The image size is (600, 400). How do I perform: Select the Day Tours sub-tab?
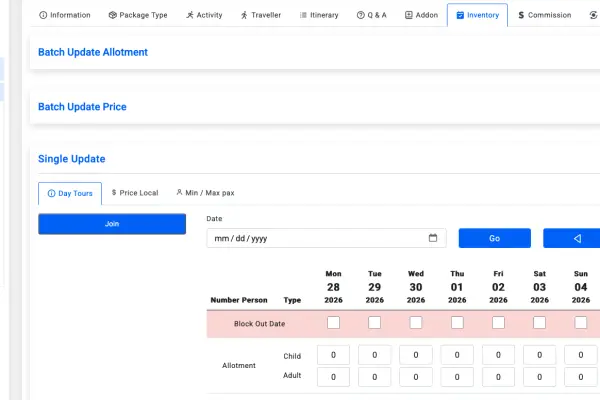click(70, 193)
